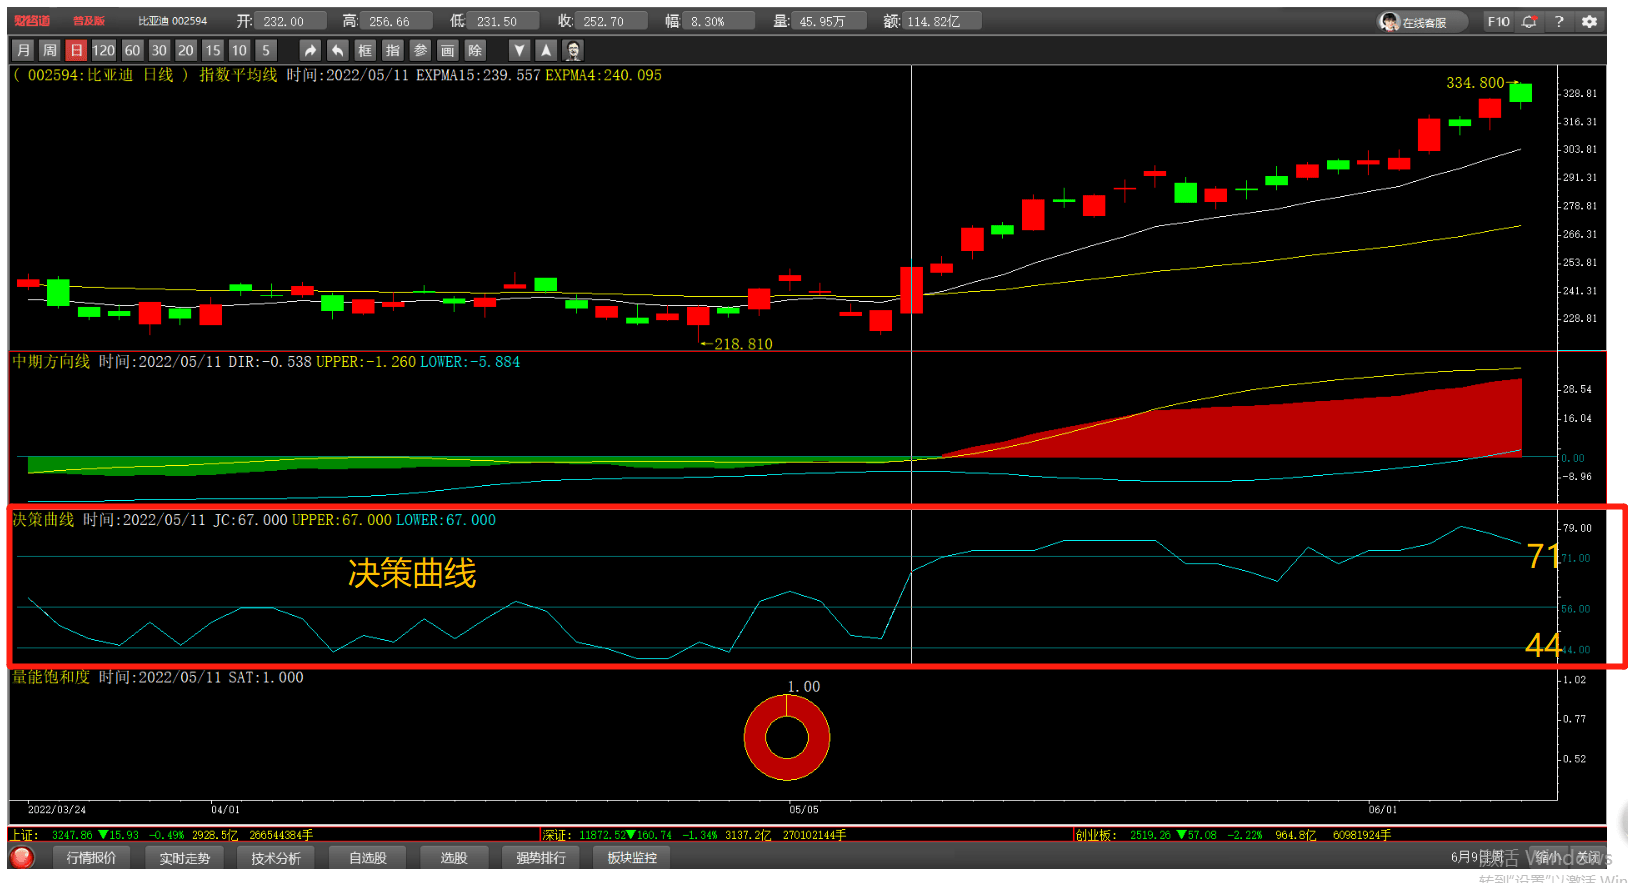Switch to weekly 周 period
This screenshot has height=883, width=1628.
pyautogui.click(x=50, y=50)
